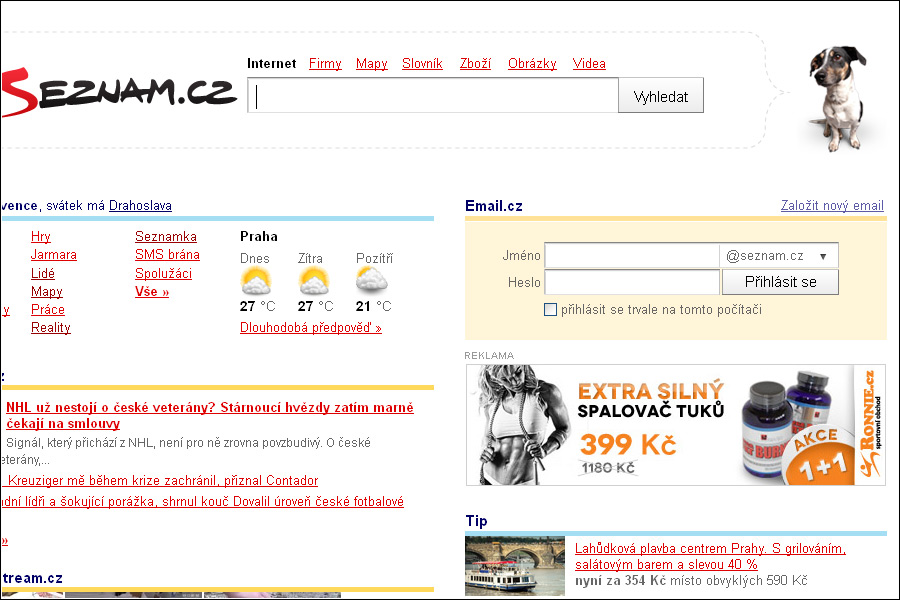The image size is (900, 600).
Task: Switch to the Zboží search tab
Action: coord(475,64)
